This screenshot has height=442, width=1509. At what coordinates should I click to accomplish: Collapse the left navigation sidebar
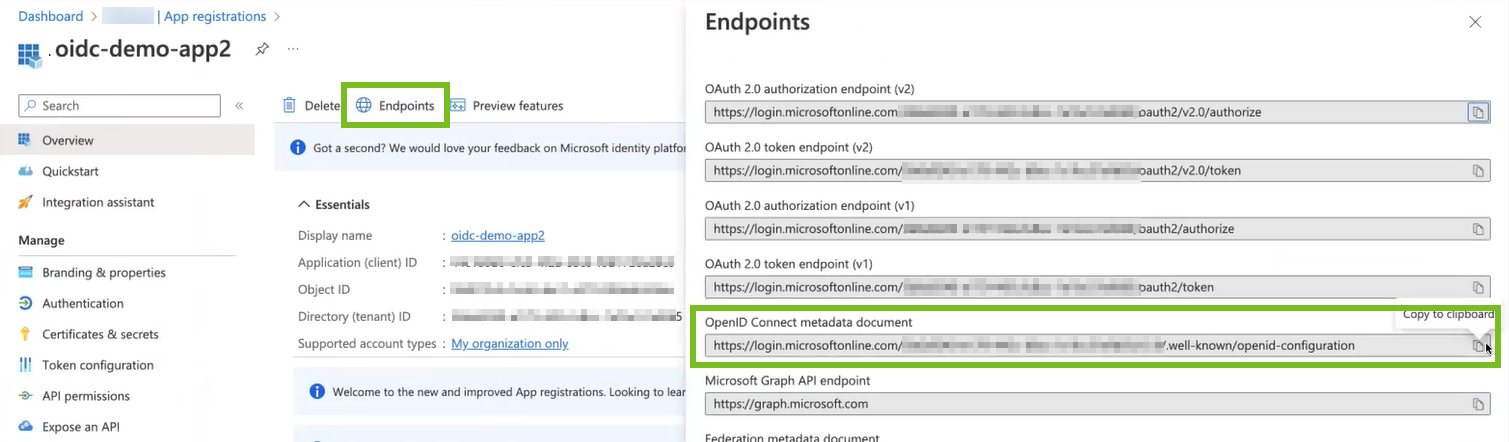tap(239, 106)
